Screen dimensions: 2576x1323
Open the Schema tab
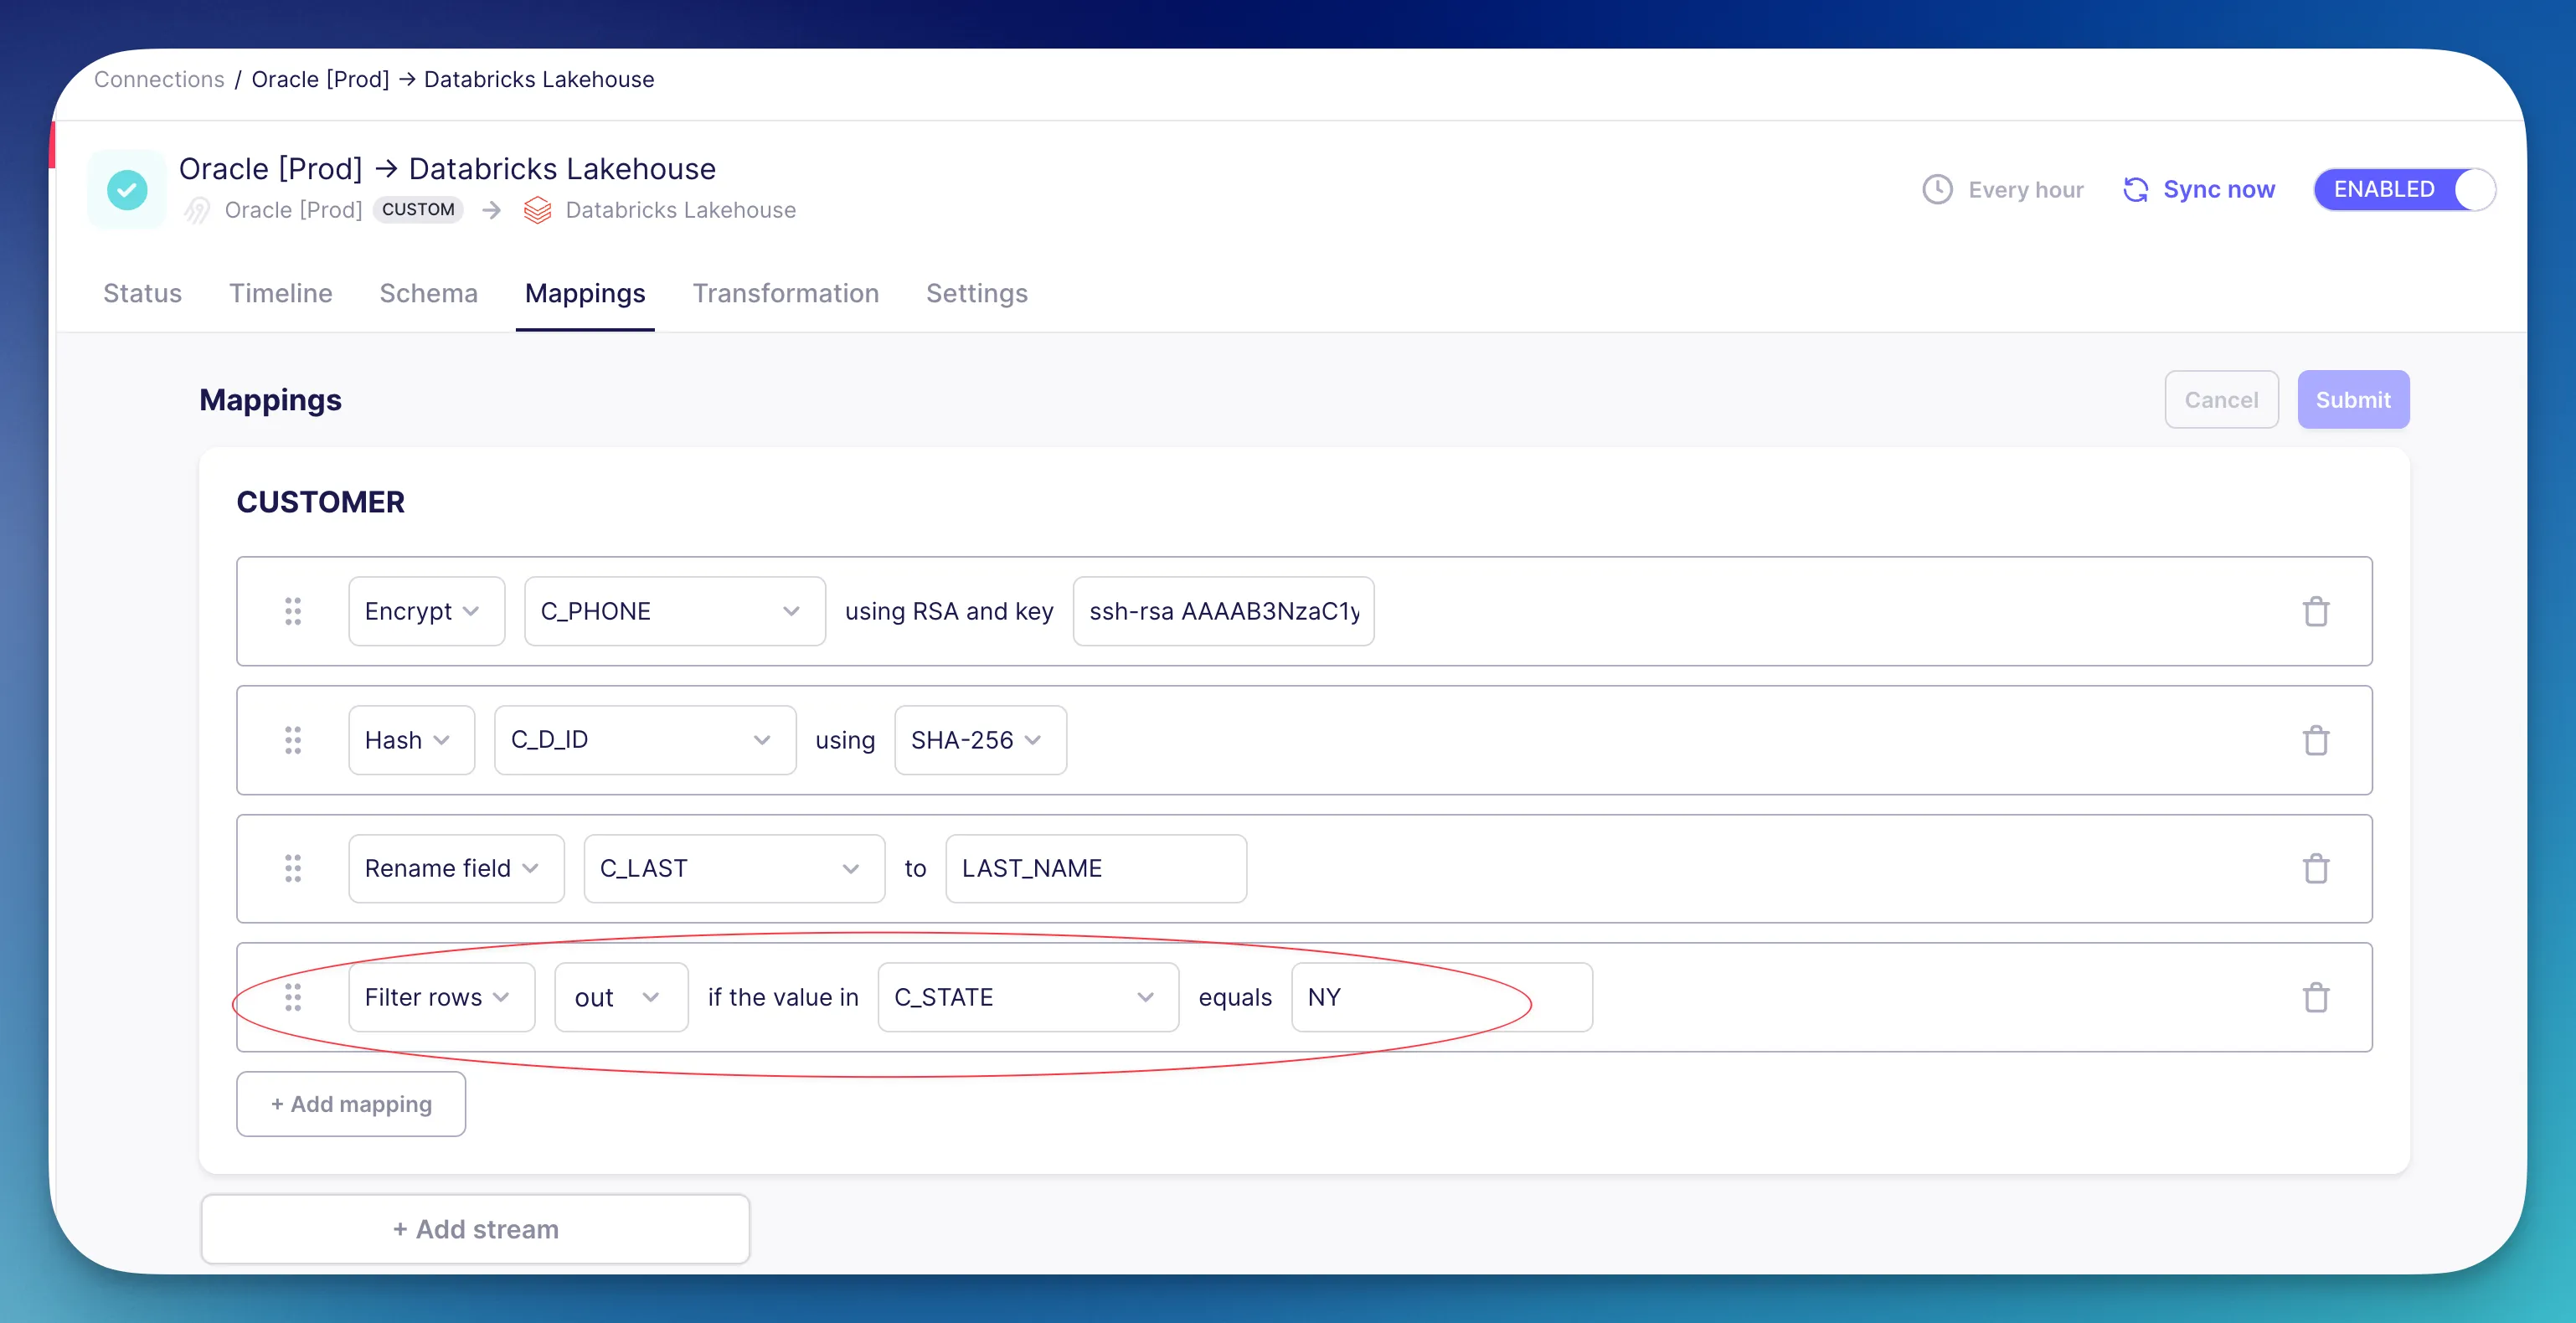pyautogui.click(x=428, y=293)
